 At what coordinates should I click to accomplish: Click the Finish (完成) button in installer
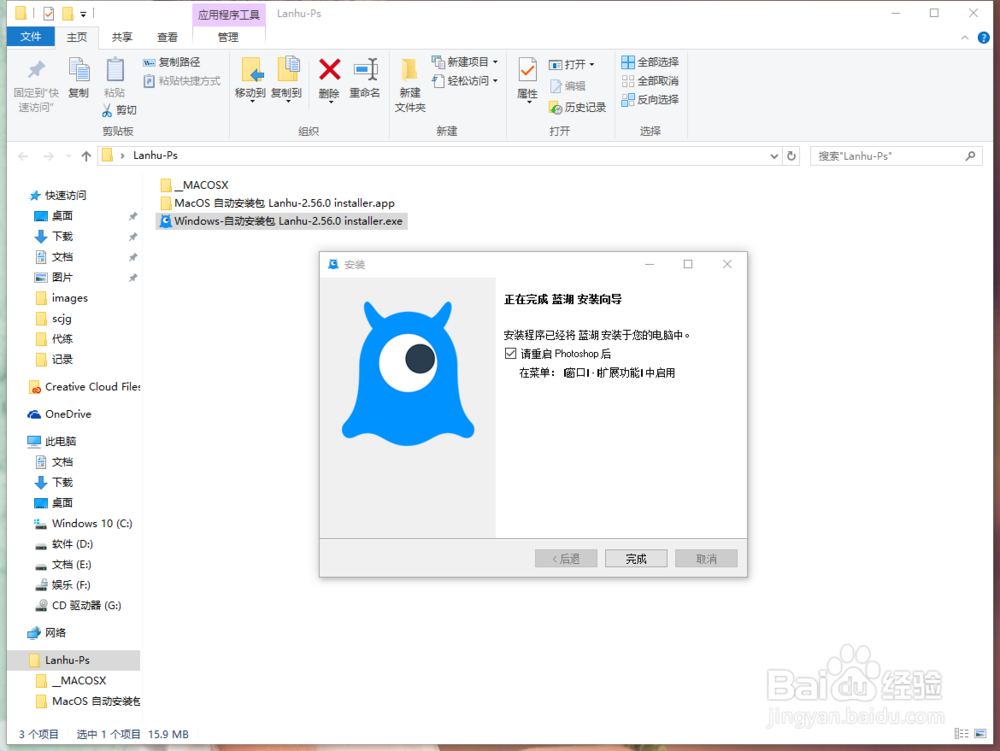pos(636,558)
